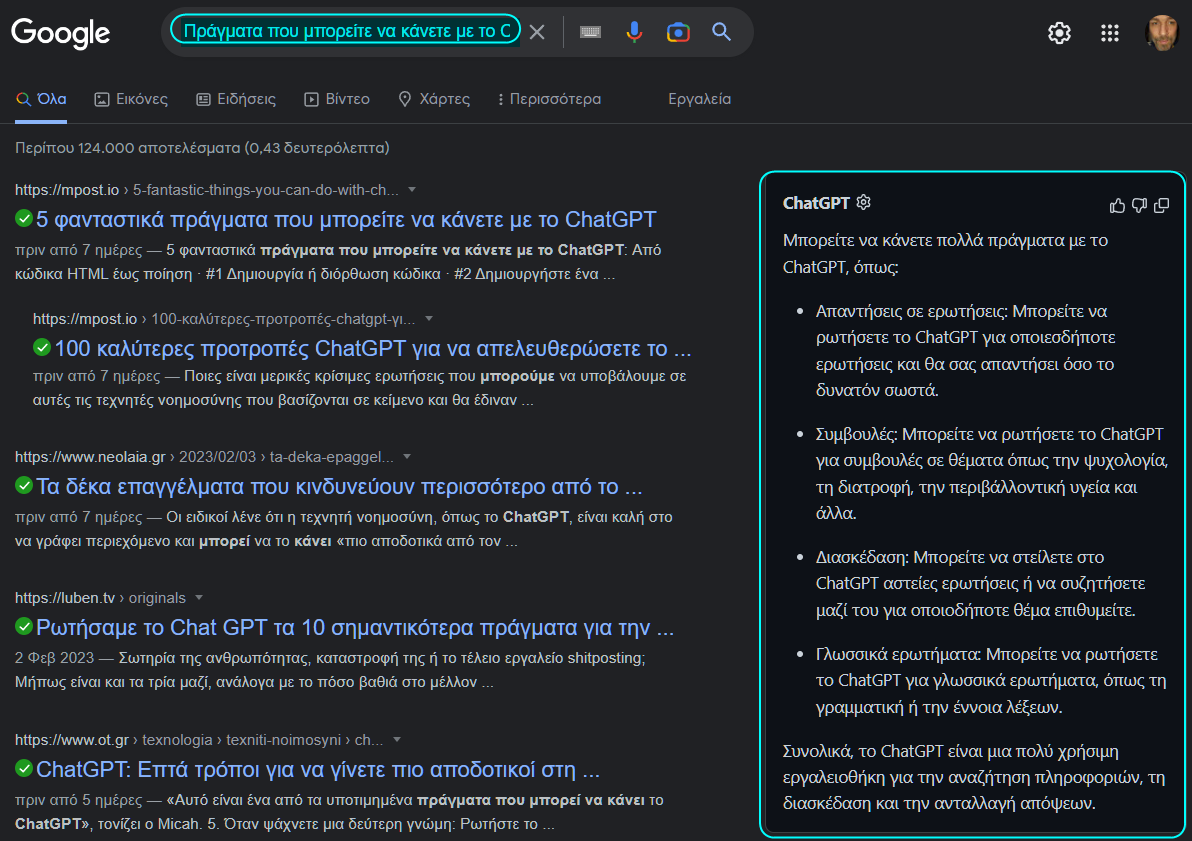The height and width of the screenshot is (841, 1192).
Task: Open result '100 καλύτερες προτροπές ChatGPT'
Action: click(x=372, y=348)
